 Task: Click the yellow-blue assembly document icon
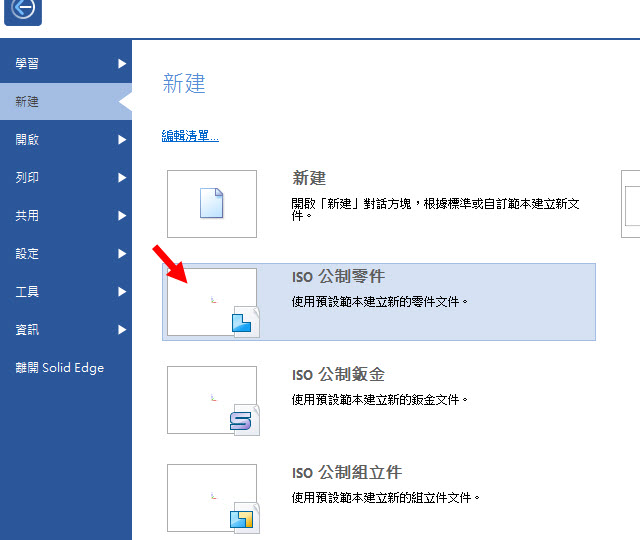tap(245, 518)
